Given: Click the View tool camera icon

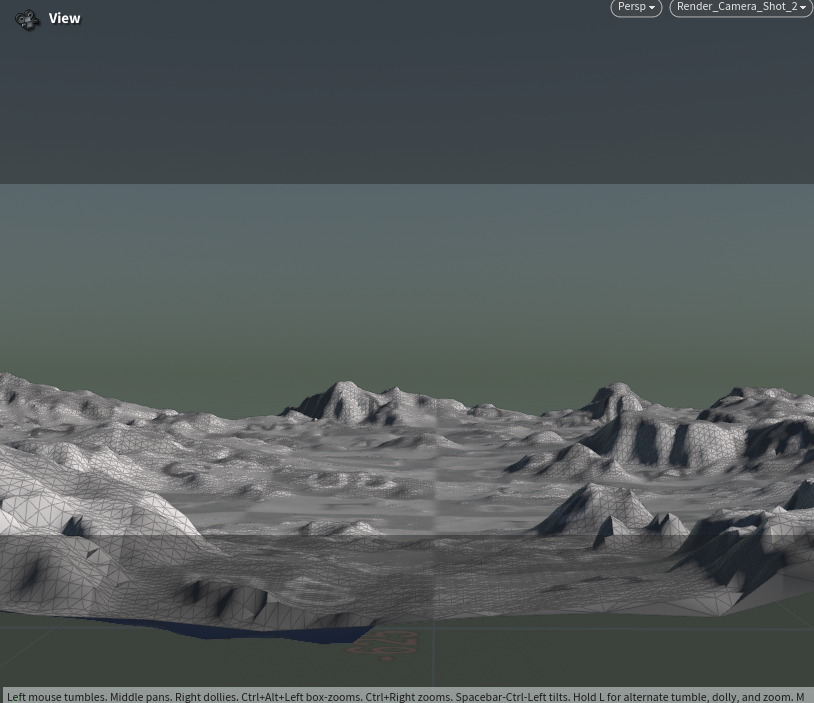Looking at the screenshot, I should click(27, 19).
